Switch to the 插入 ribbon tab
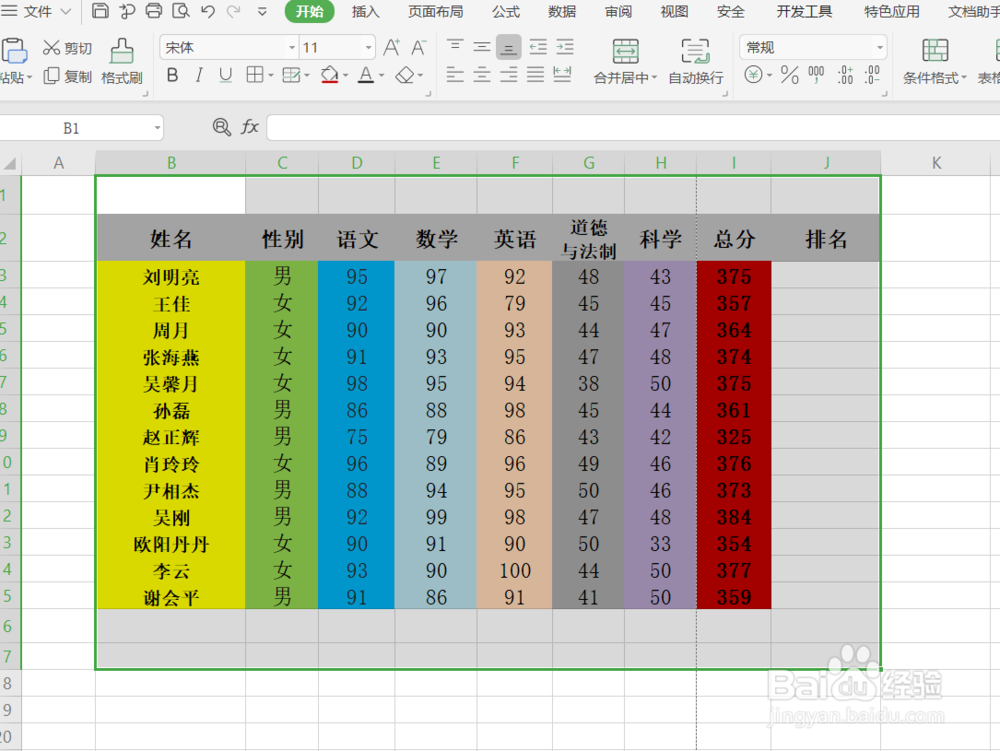 [x=364, y=12]
